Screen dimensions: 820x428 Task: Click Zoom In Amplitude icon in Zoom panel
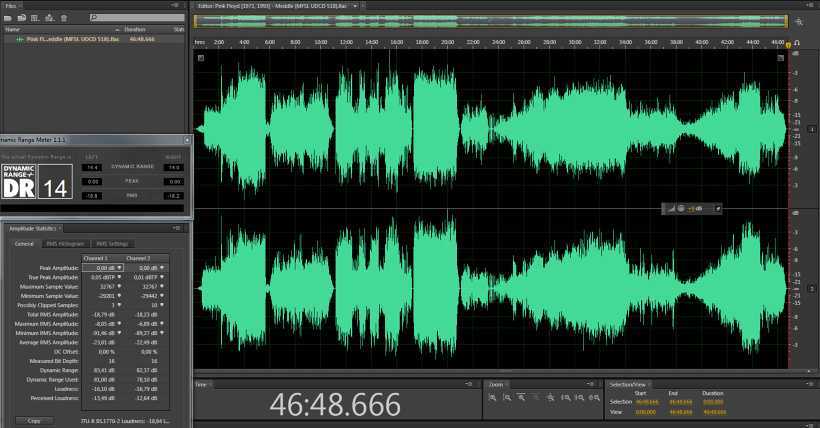point(493,398)
